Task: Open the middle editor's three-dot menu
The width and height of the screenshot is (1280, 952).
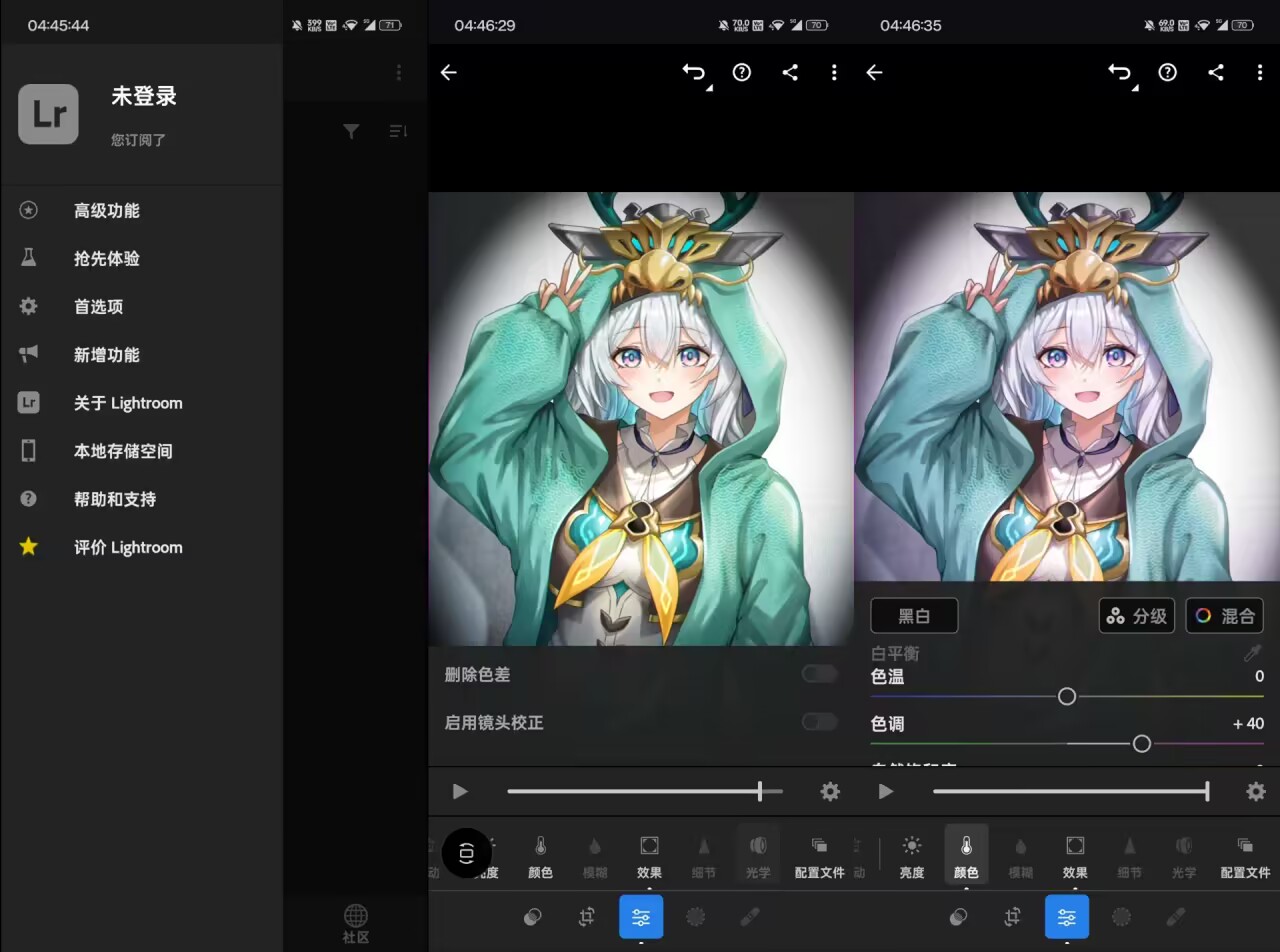Action: tap(834, 72)
